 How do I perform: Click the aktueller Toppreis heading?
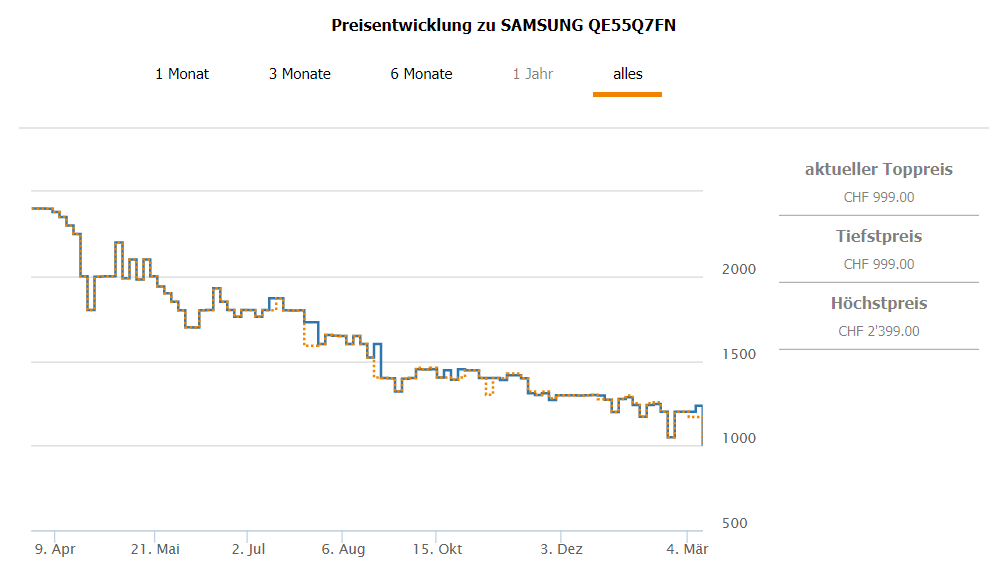point(878,170)
